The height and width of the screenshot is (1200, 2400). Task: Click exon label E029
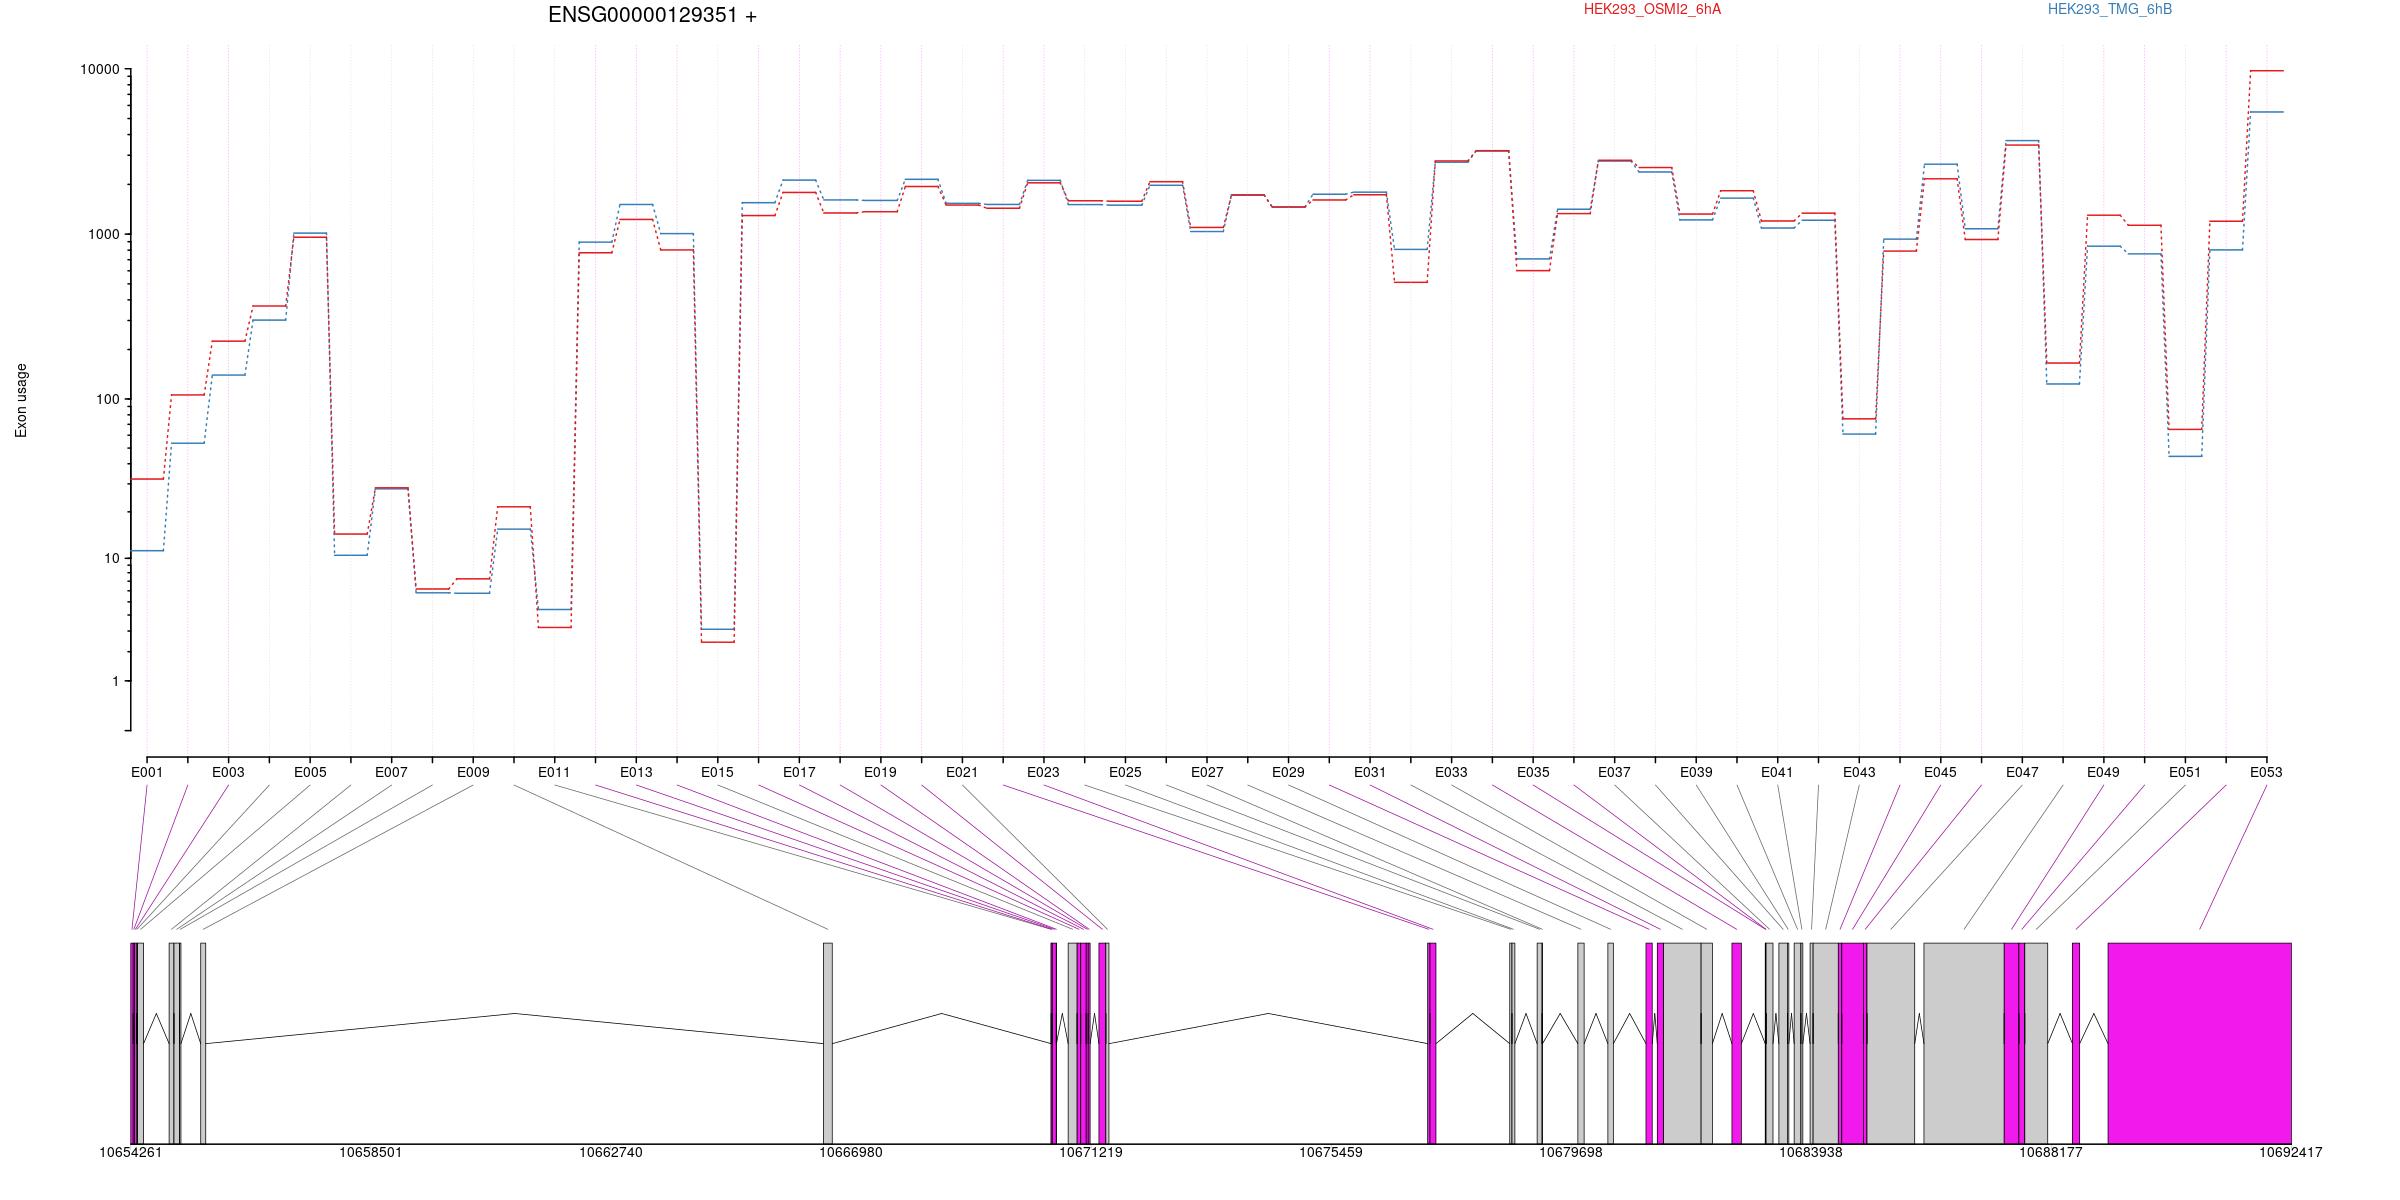[x=1288, y=773]
